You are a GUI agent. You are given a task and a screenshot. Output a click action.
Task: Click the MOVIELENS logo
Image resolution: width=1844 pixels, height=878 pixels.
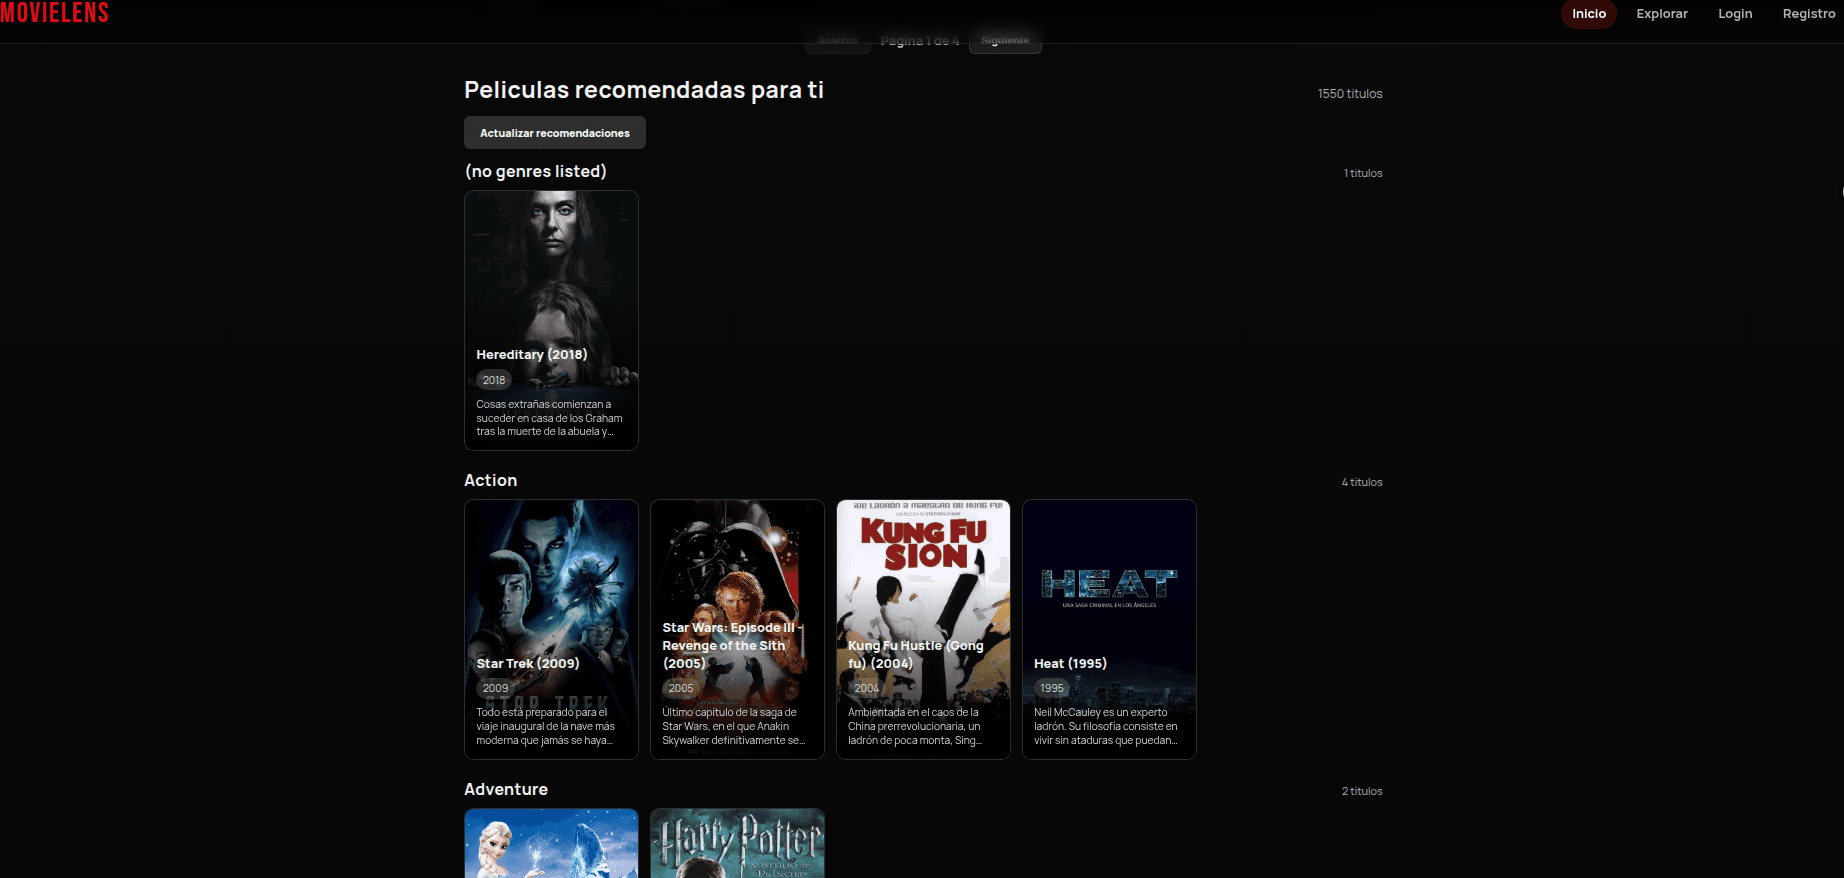(54, 13)
